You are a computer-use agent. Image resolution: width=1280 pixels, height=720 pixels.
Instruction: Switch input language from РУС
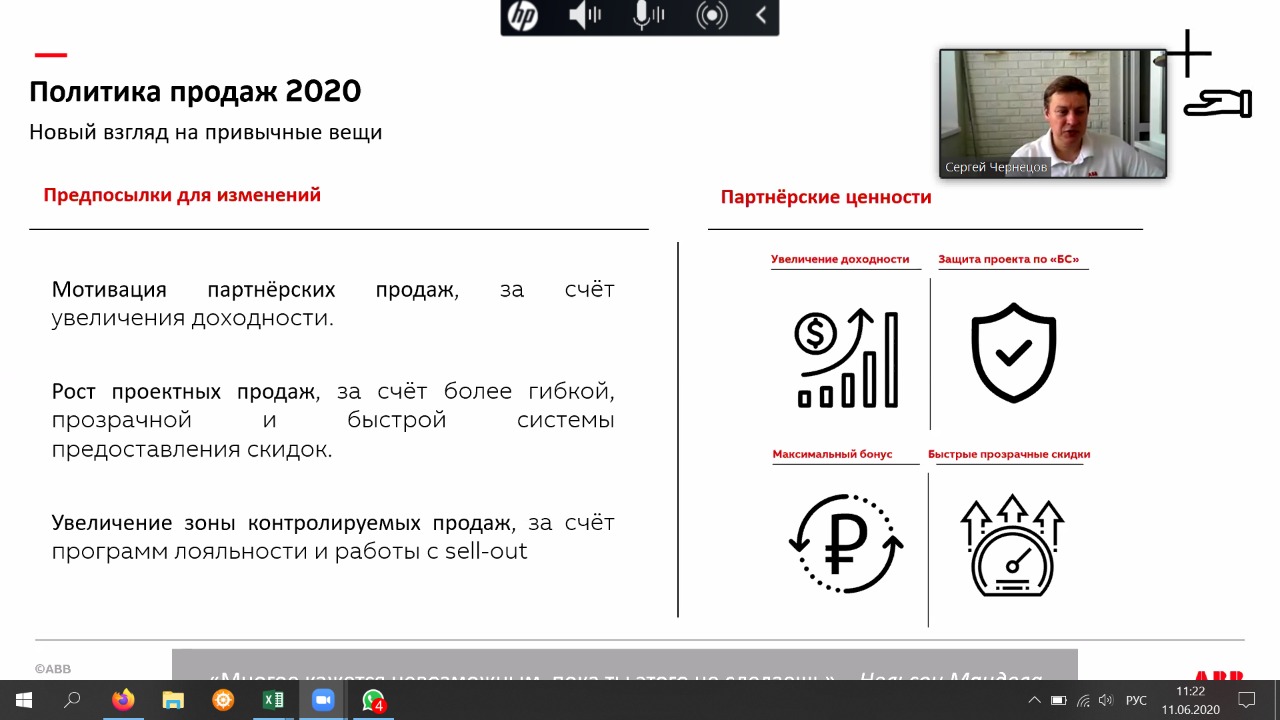(x=1136, y=700)
